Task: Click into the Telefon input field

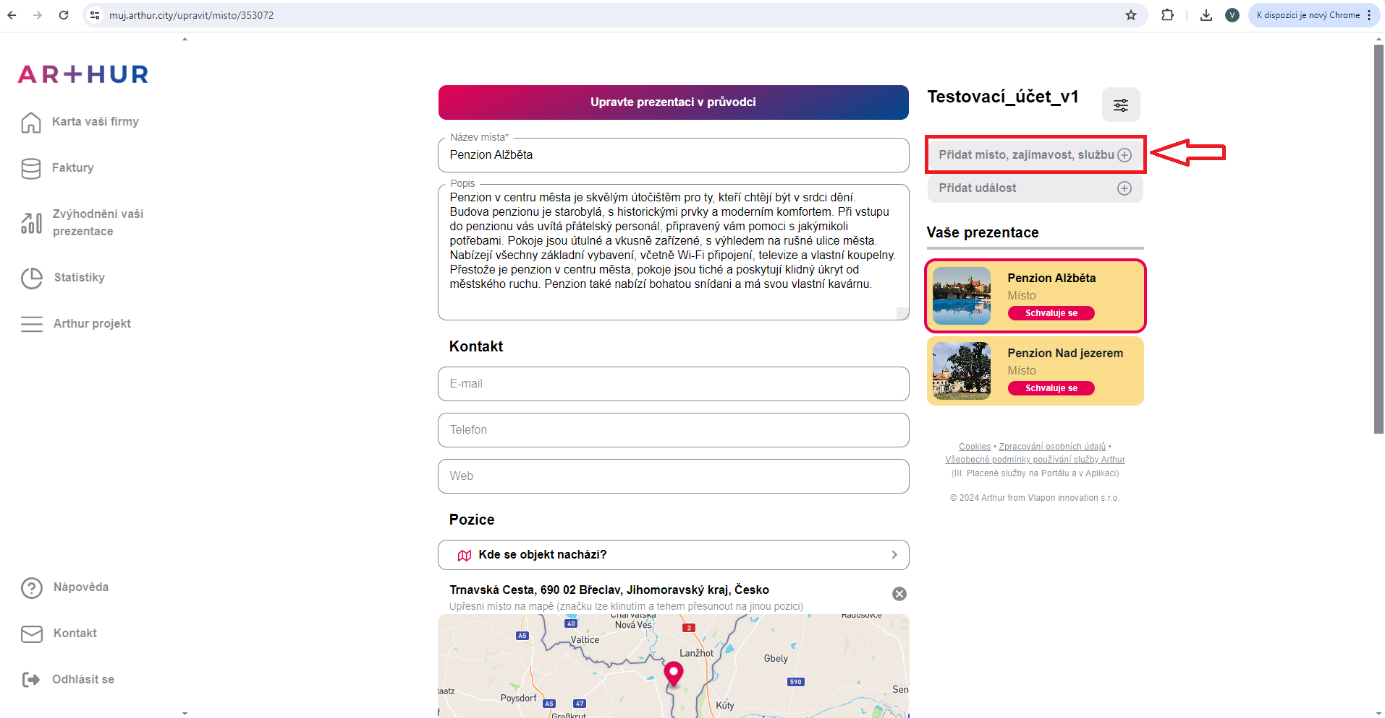Action: 673,430
